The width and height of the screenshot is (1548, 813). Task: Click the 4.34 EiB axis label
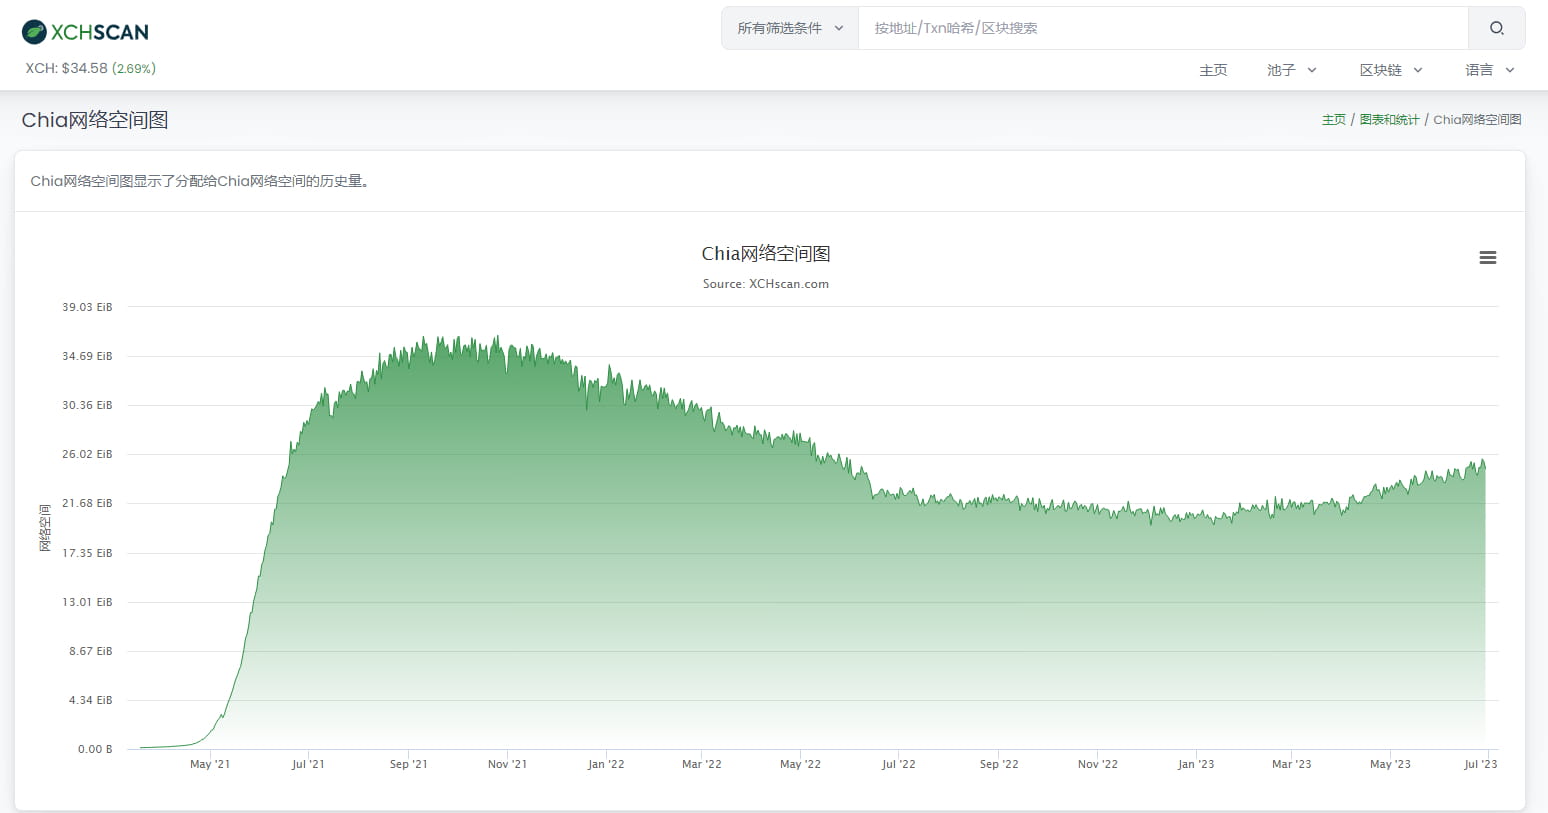(90, 700)
